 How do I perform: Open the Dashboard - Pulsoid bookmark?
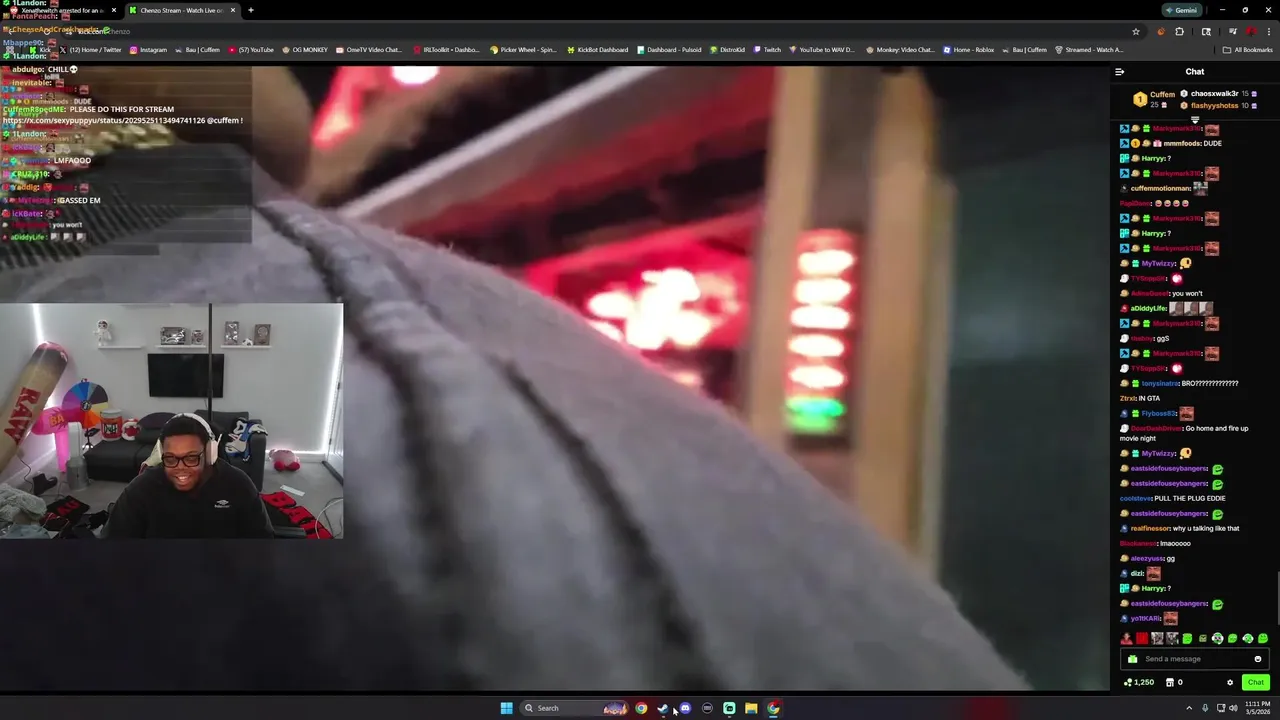(669, 50)
